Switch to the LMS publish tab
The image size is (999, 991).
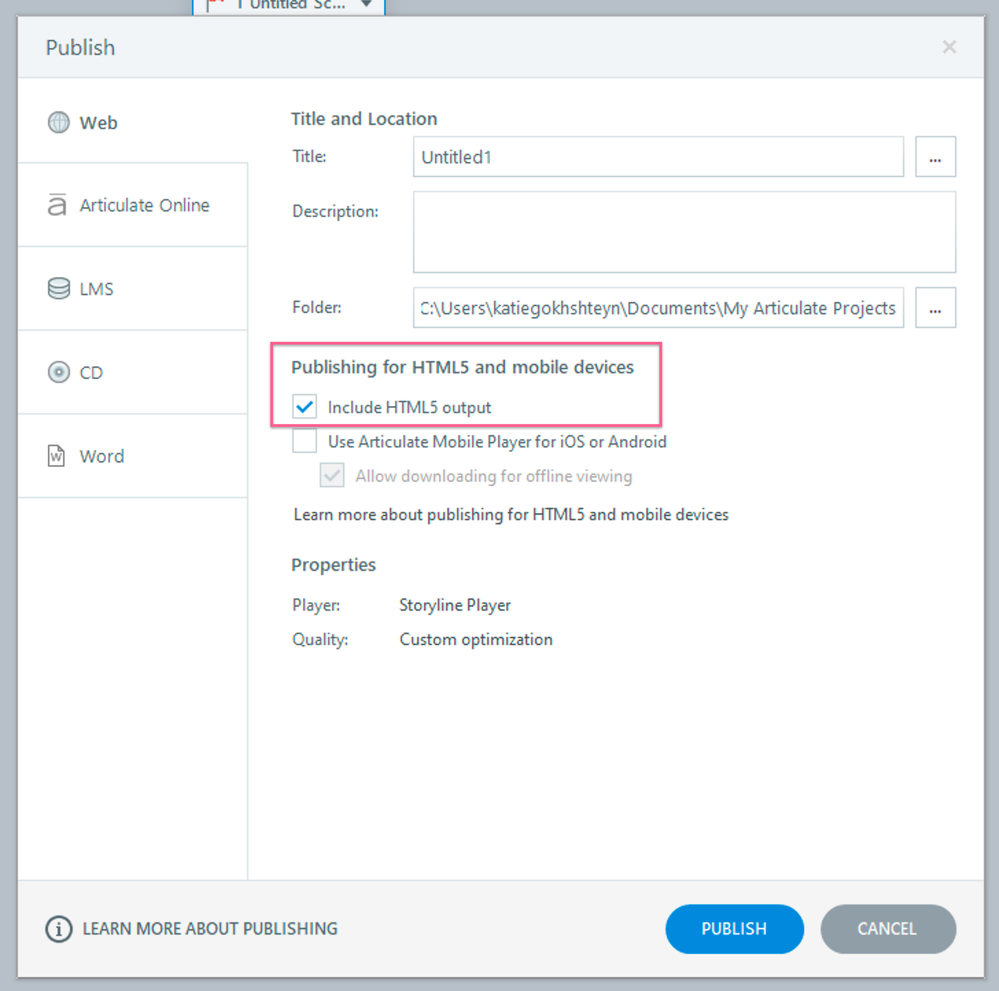pos(133,289)
